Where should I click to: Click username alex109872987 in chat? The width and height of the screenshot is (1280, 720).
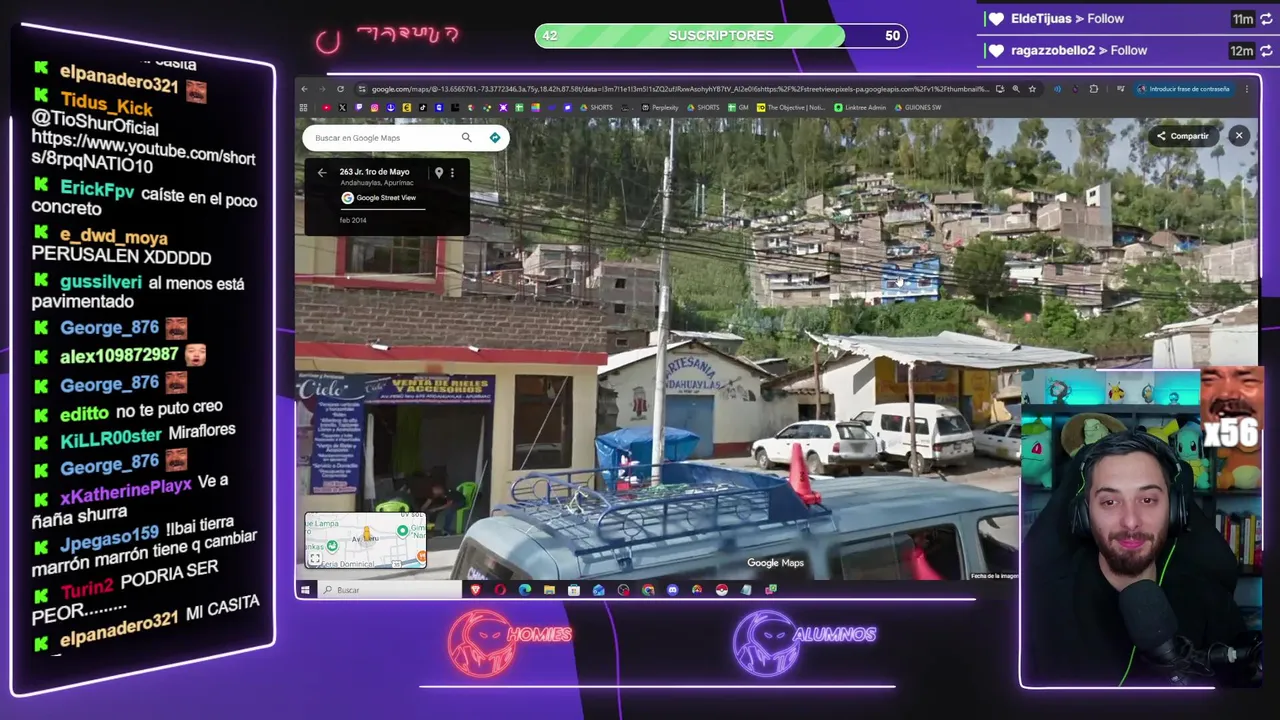coord(118,355)
